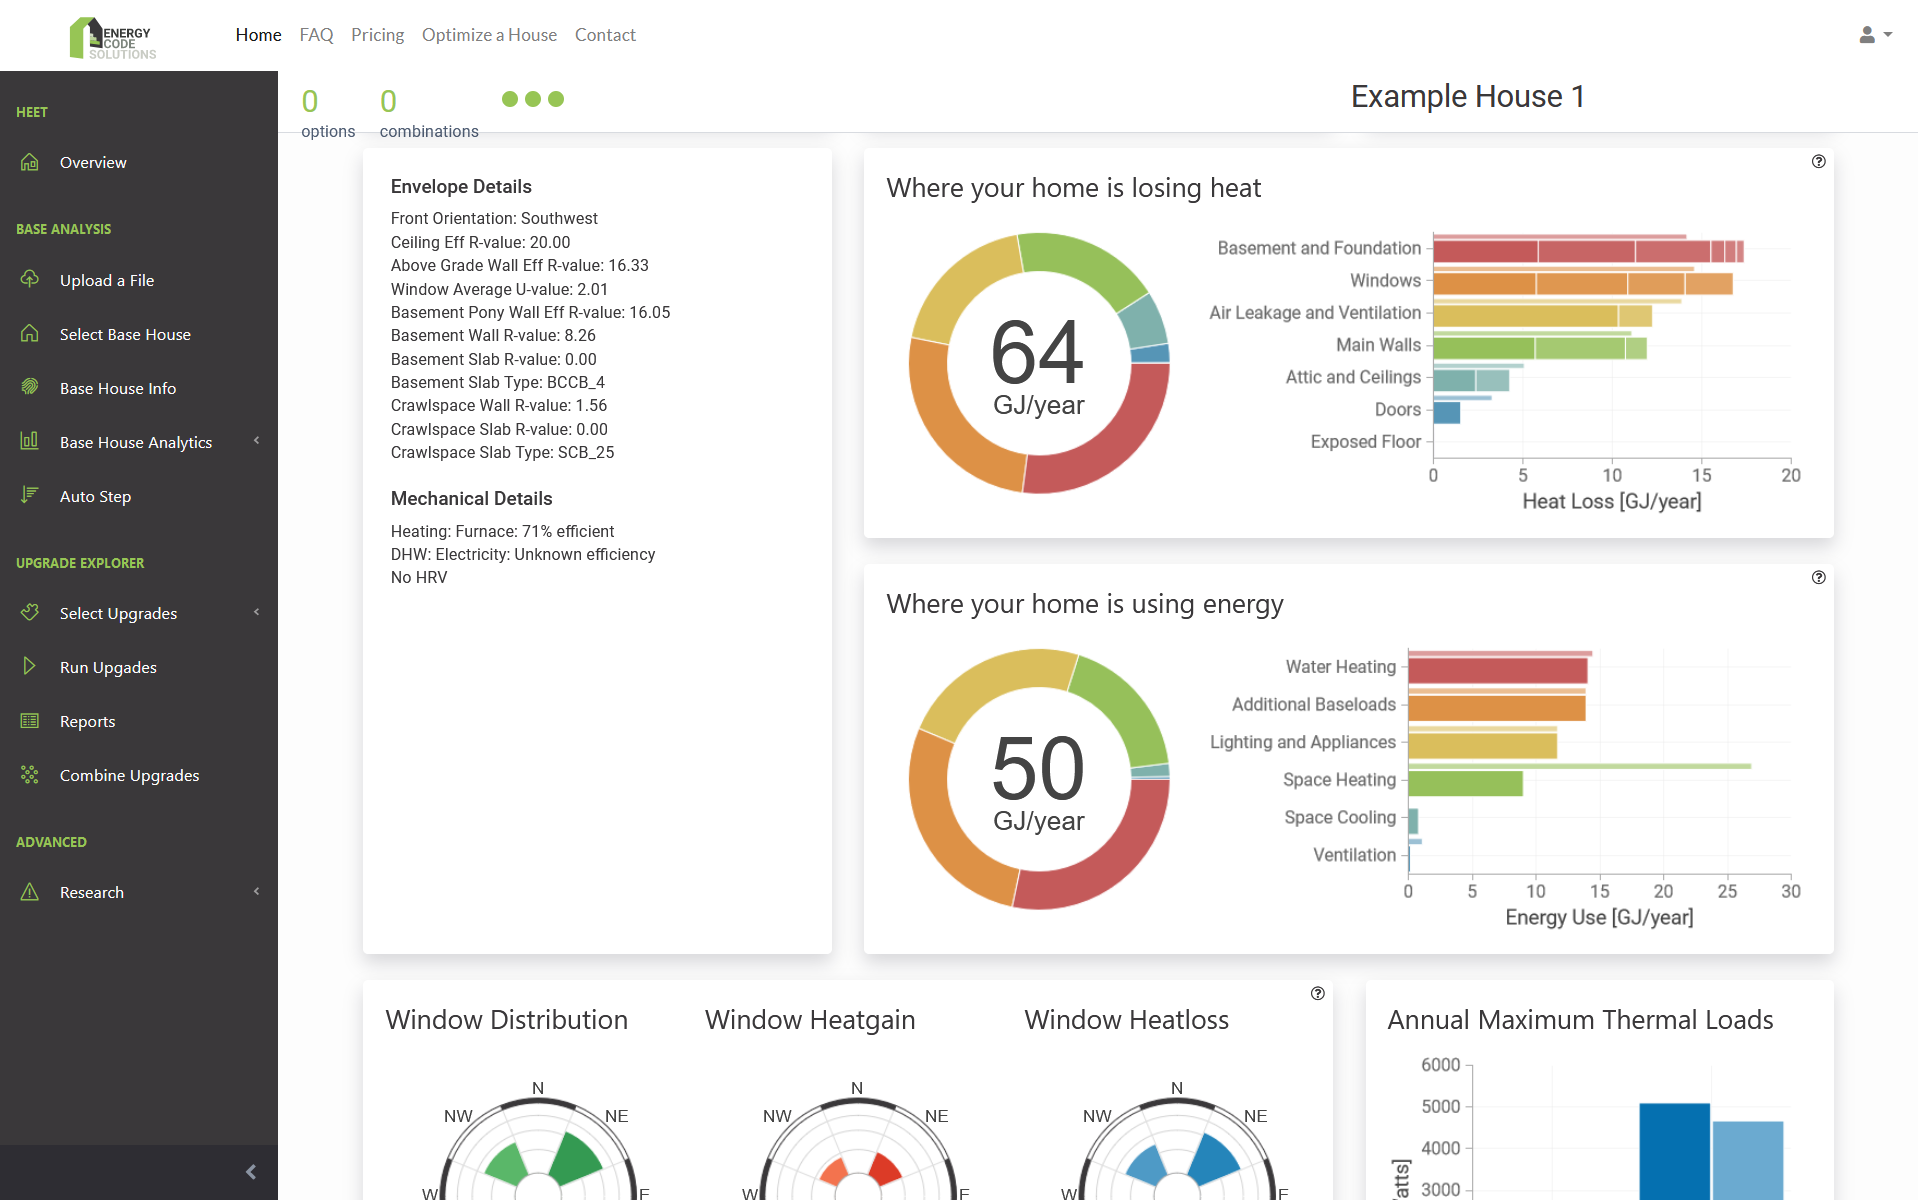This screenshot has height=1200, width=1918.
Task: Open Base House Info via fingerprint icon
Action: [29, 388]
